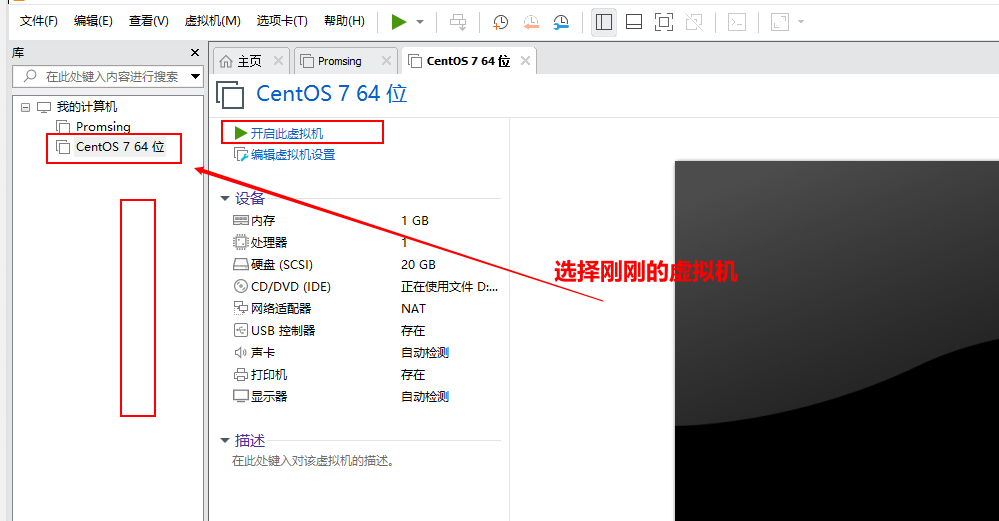The width and height of the screenshot is (999, 521).
Task: Click the 1 GB memory value
Action: click(x=415, y=221)
